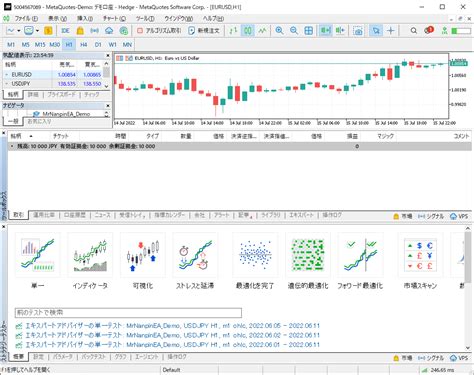
Task: Open the chart type dropdown arrow
Action: pyautogui.click(x=19, y=31)
